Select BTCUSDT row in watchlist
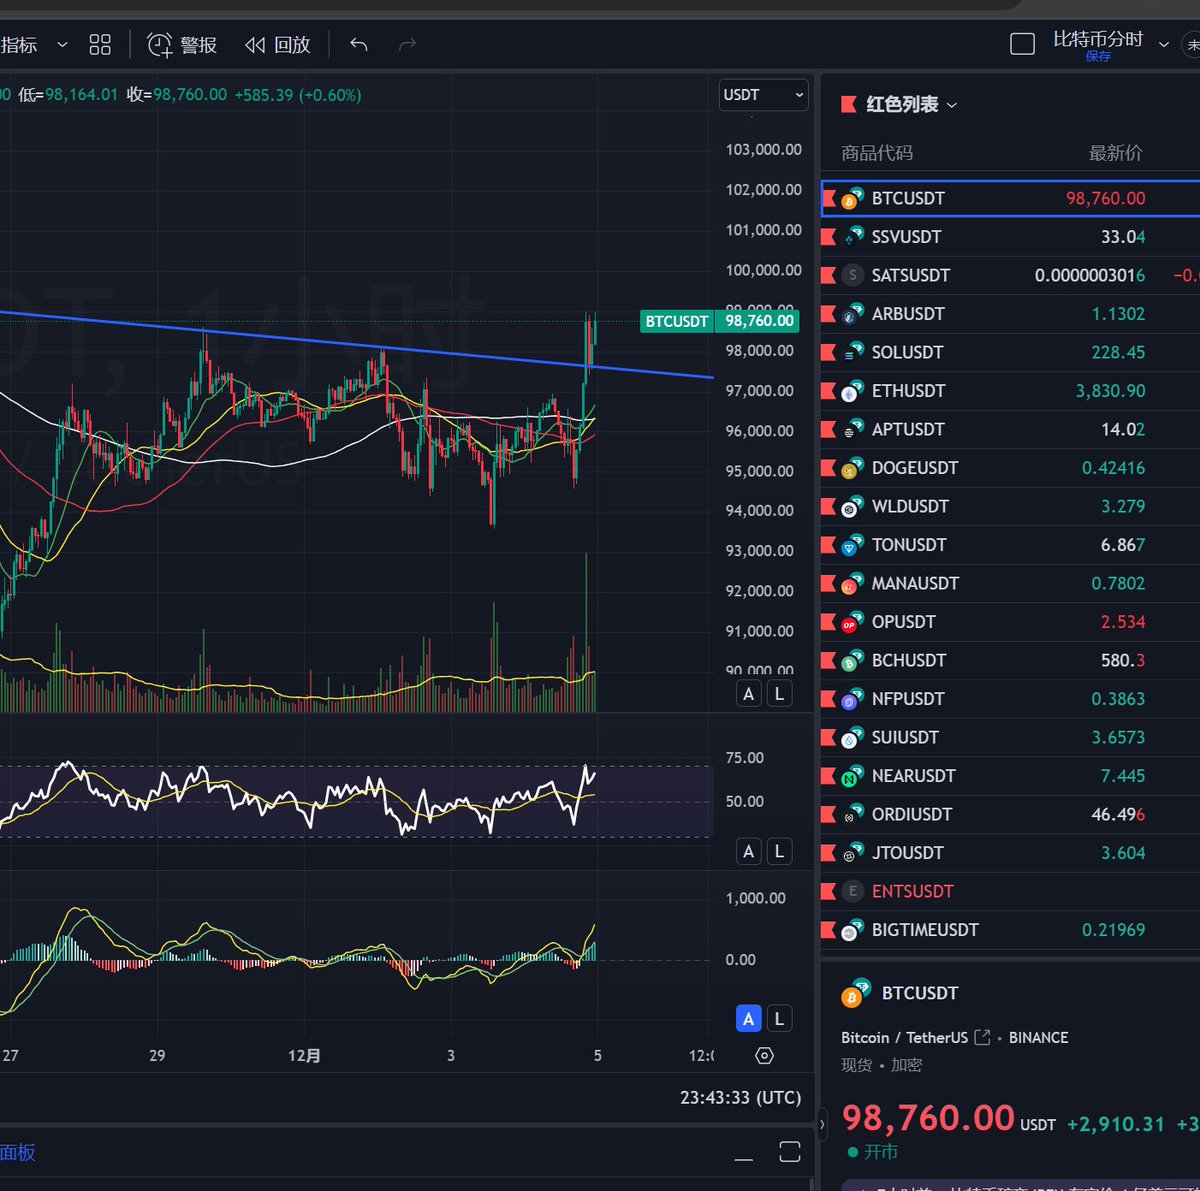The image size is (1200, 1191). tap(1010, 198)
